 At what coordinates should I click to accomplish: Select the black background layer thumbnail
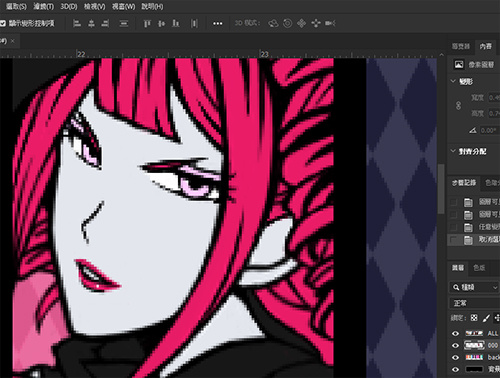474,369
